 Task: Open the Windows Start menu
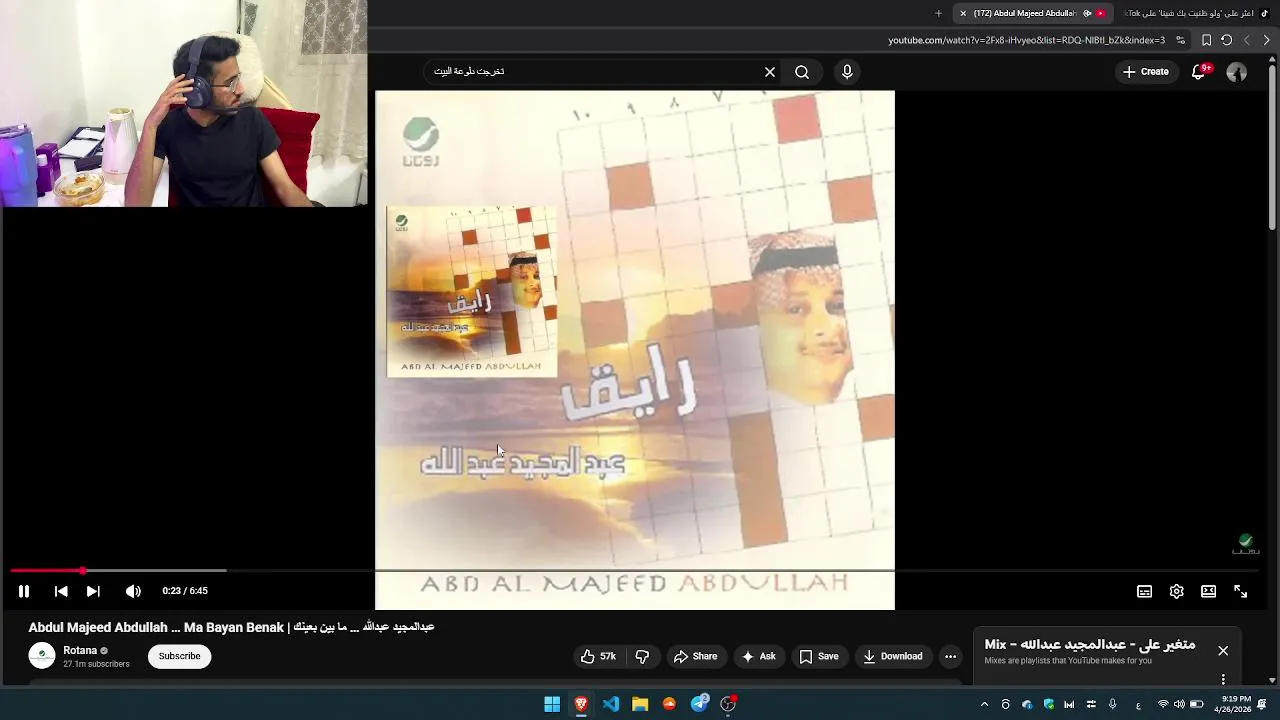pyautogui.click(x=552, y=704)
